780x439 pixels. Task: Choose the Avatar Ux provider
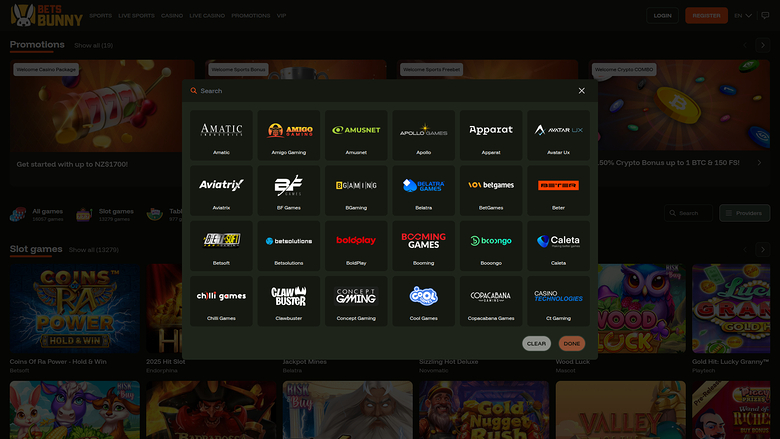558,135
